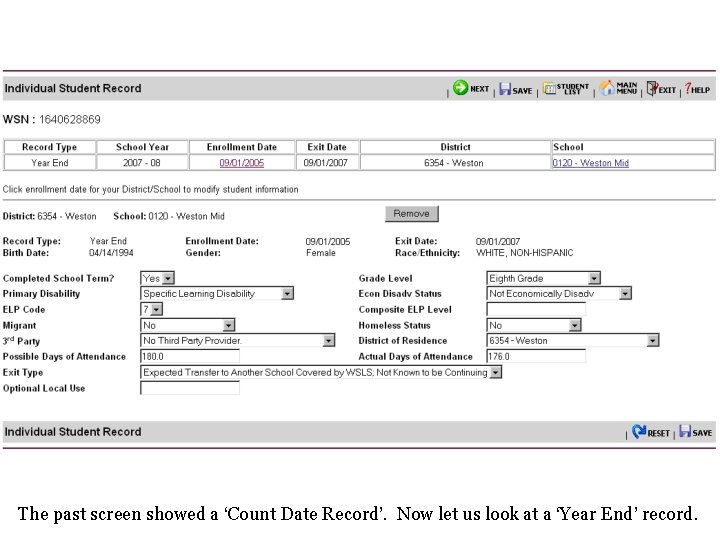Click the '2007 - 08' school year cell
This screenshot has height=540, width=720.
(x=142, y=163)
